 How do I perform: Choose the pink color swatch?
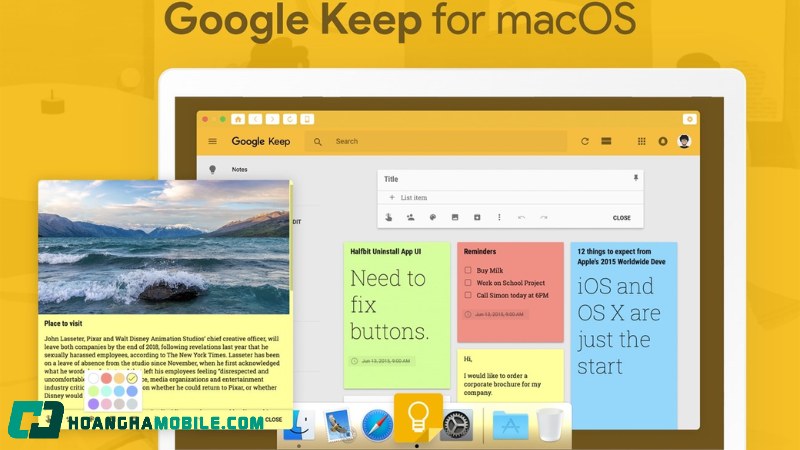point(106,404)
